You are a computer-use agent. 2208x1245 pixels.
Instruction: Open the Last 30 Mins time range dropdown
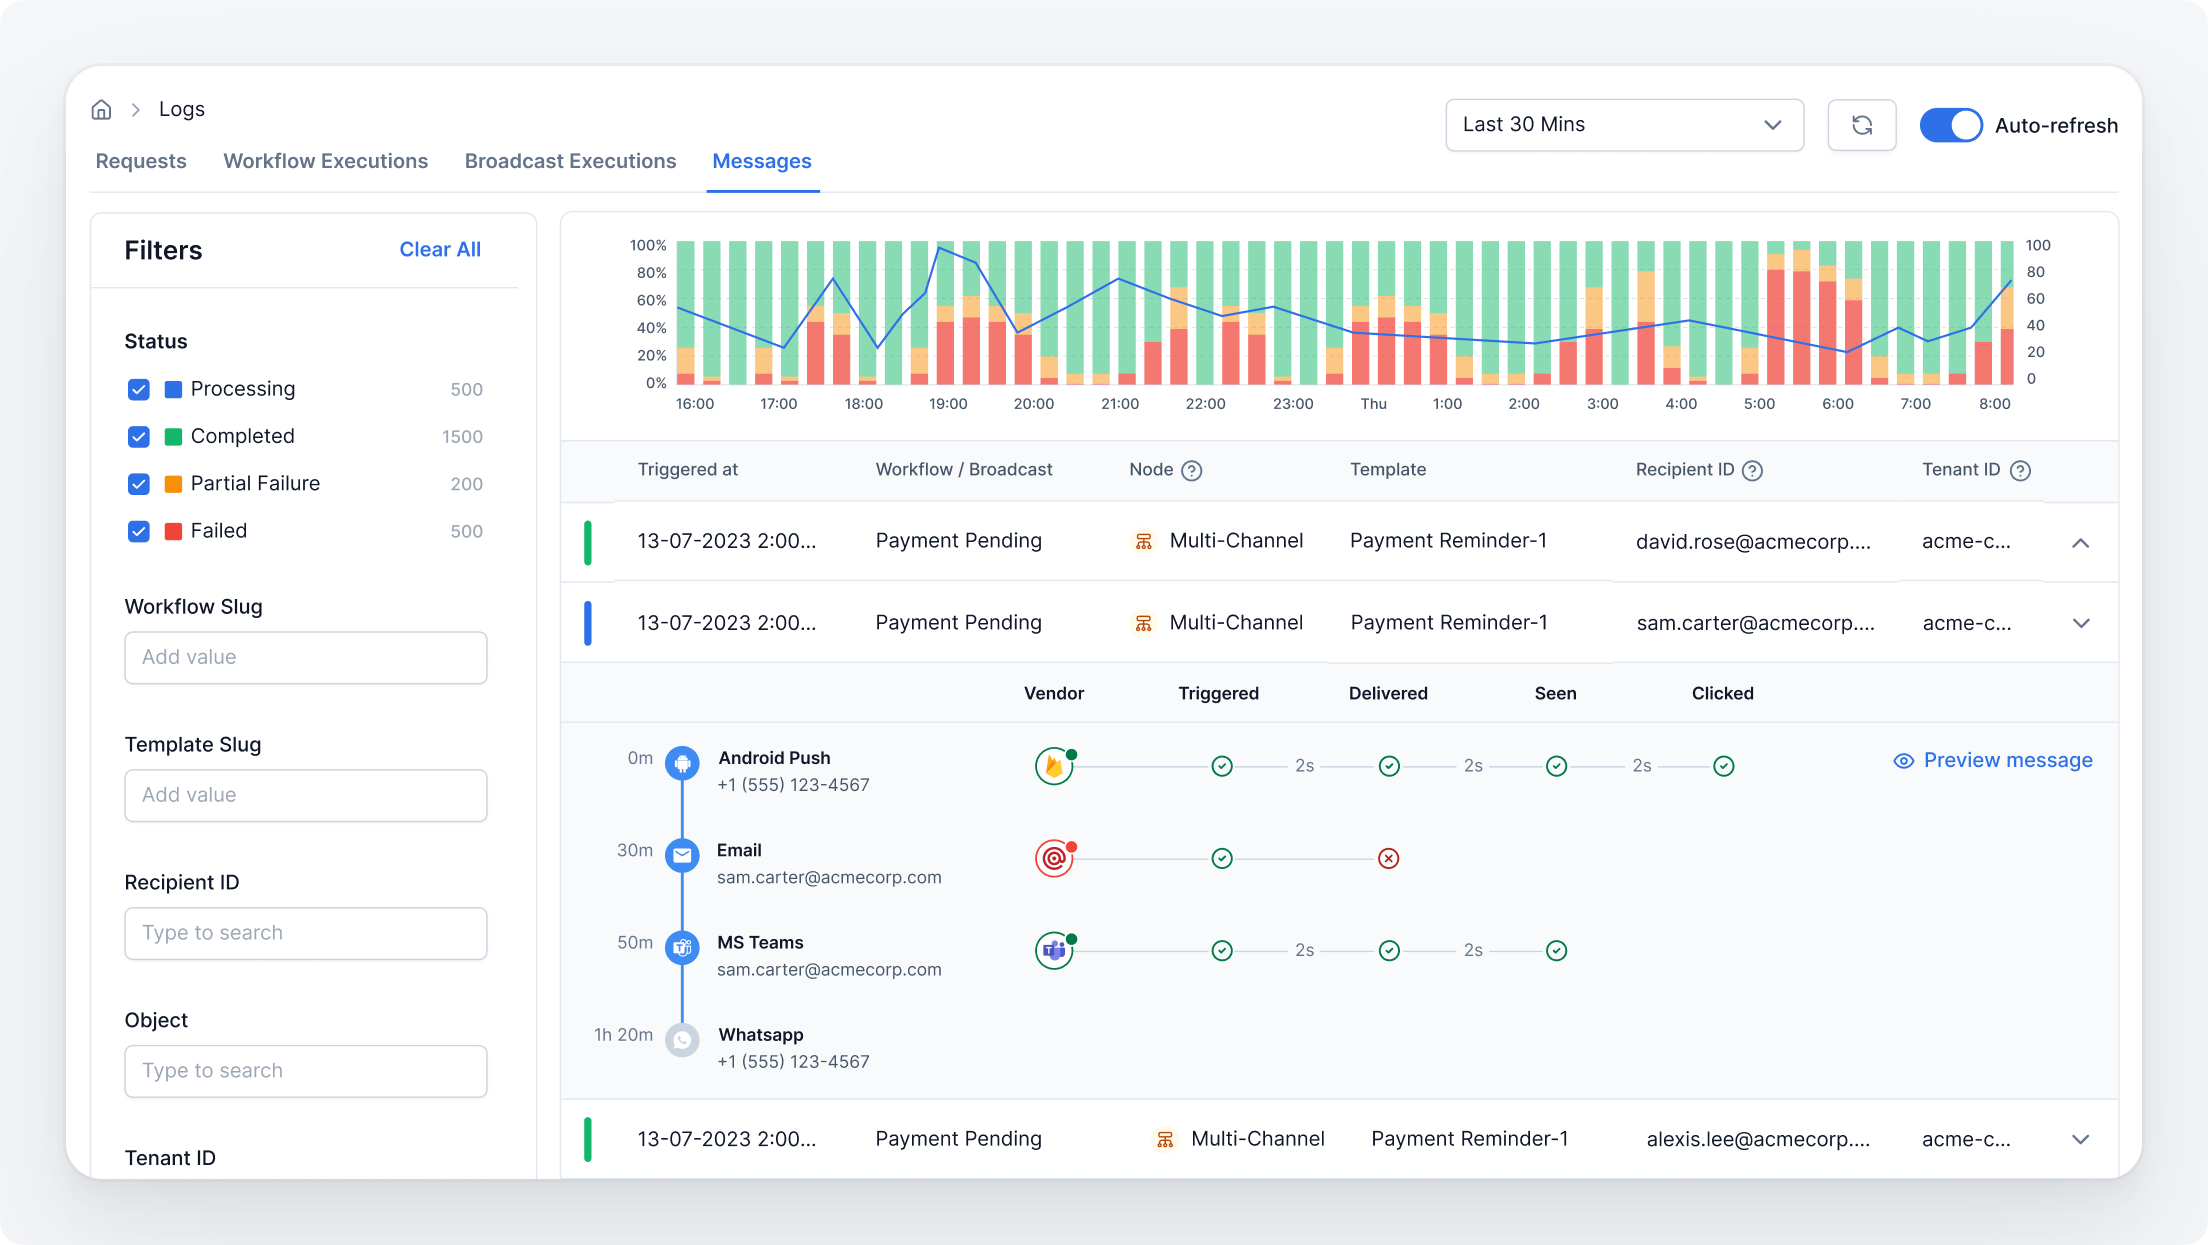tap(1623, 125)
